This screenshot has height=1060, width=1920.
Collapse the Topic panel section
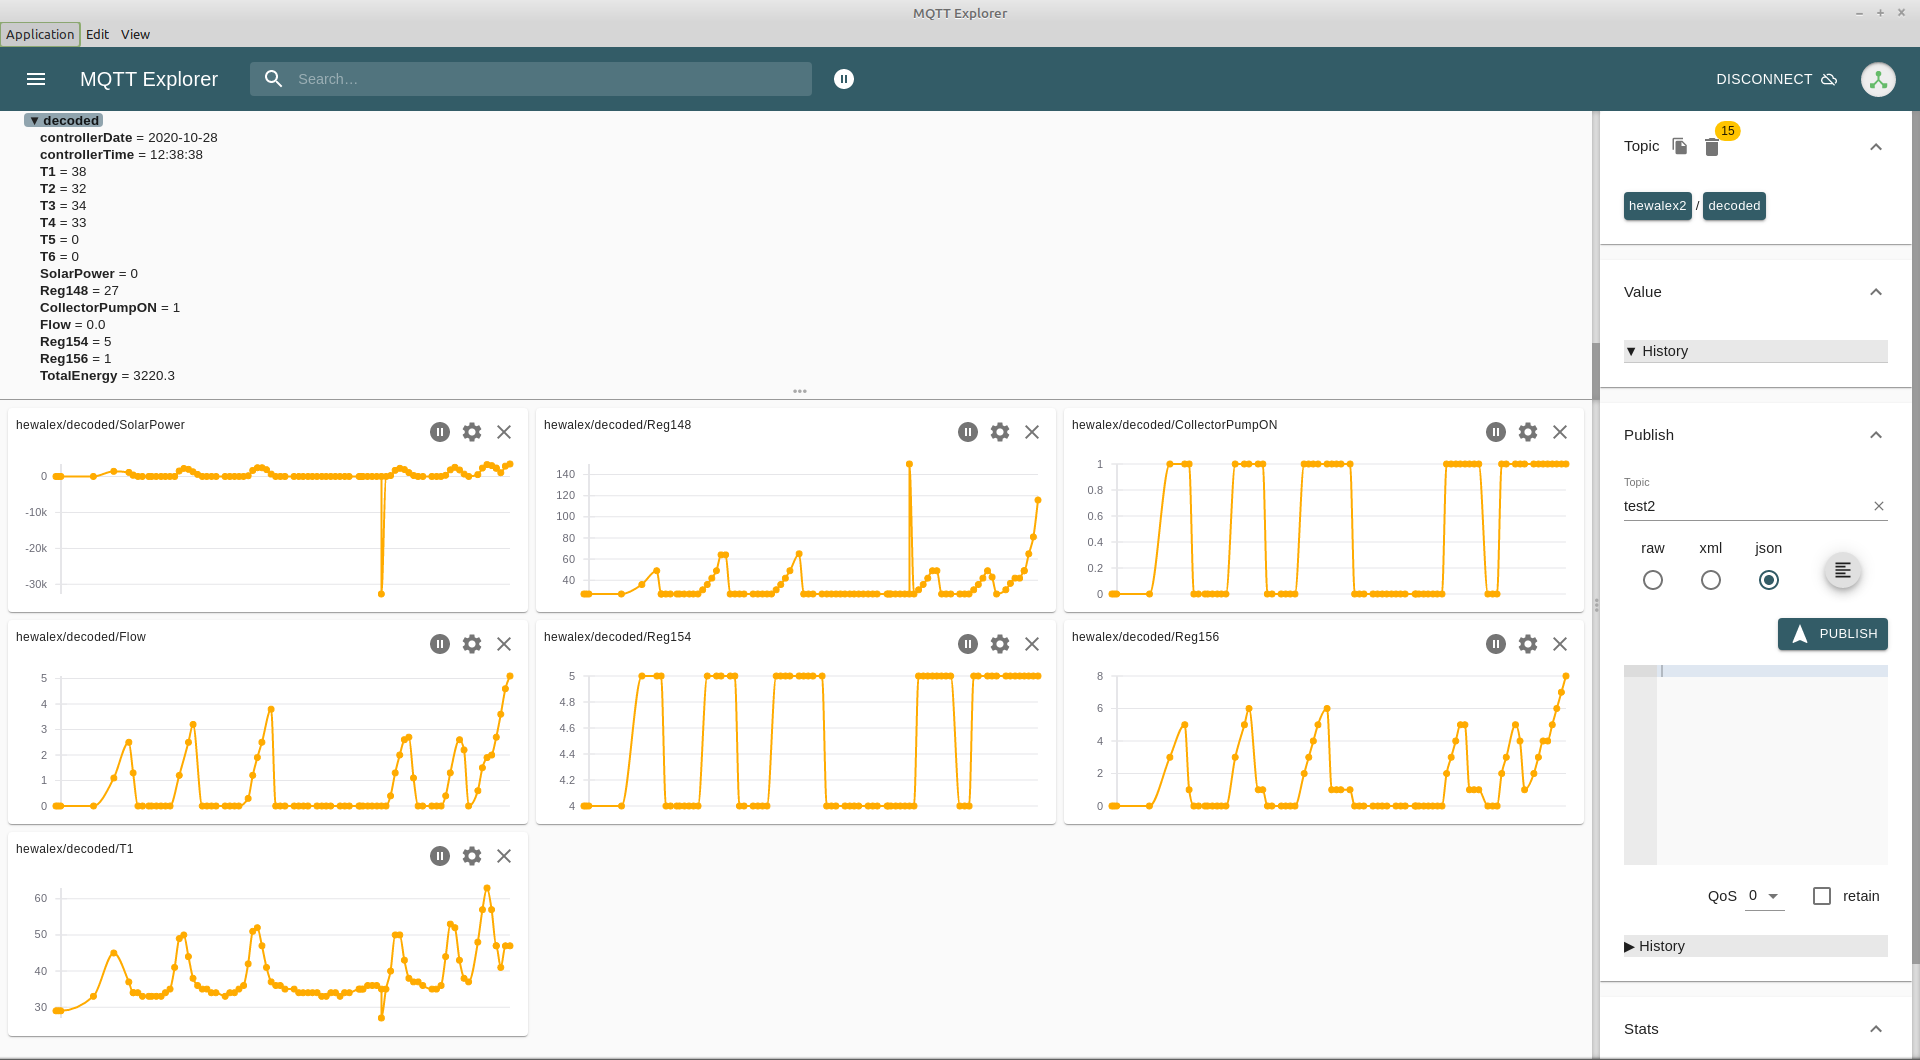(1876, 147)
